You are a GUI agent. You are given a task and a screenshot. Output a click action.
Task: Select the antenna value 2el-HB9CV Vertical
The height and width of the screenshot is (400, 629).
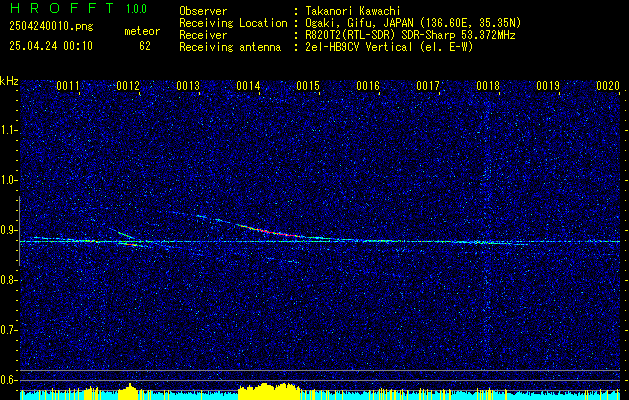coord(359,47)
